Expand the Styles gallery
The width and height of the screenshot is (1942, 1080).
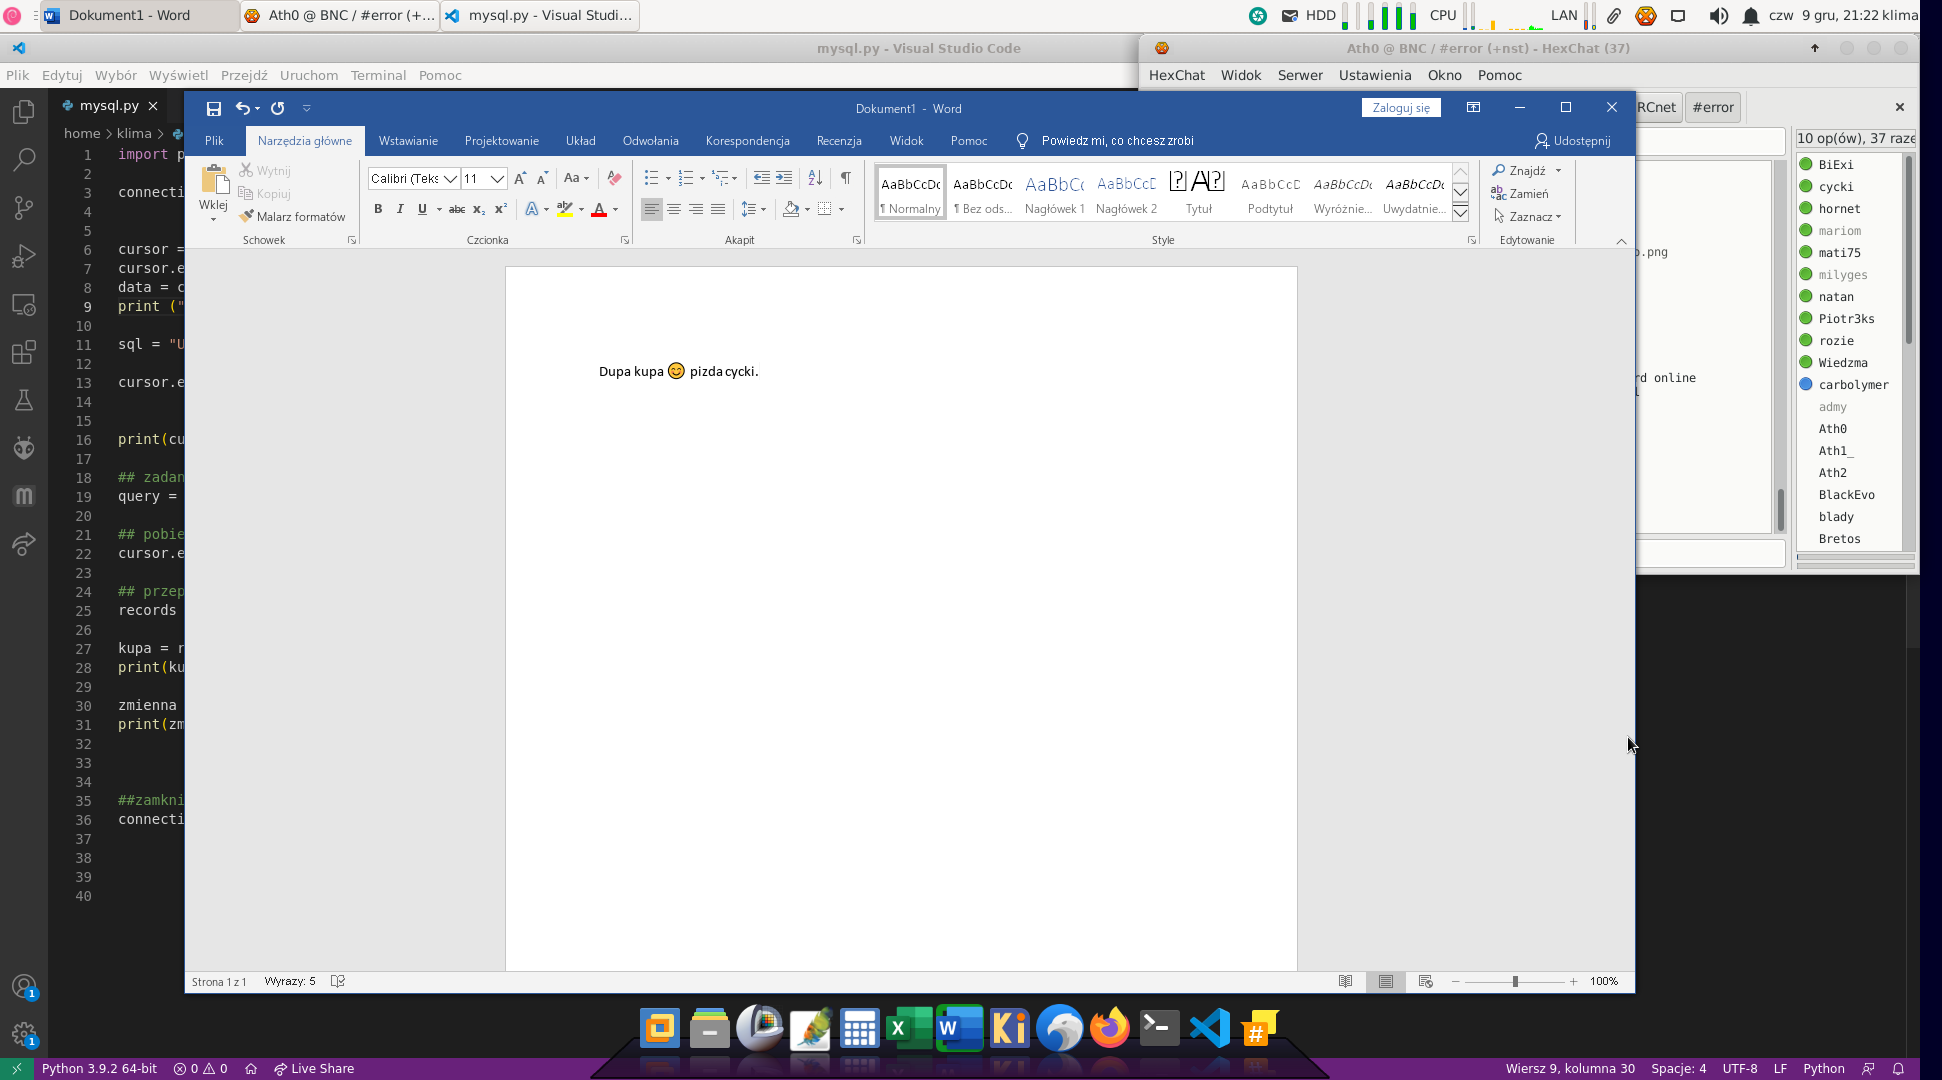click(x=1460, y=213)
